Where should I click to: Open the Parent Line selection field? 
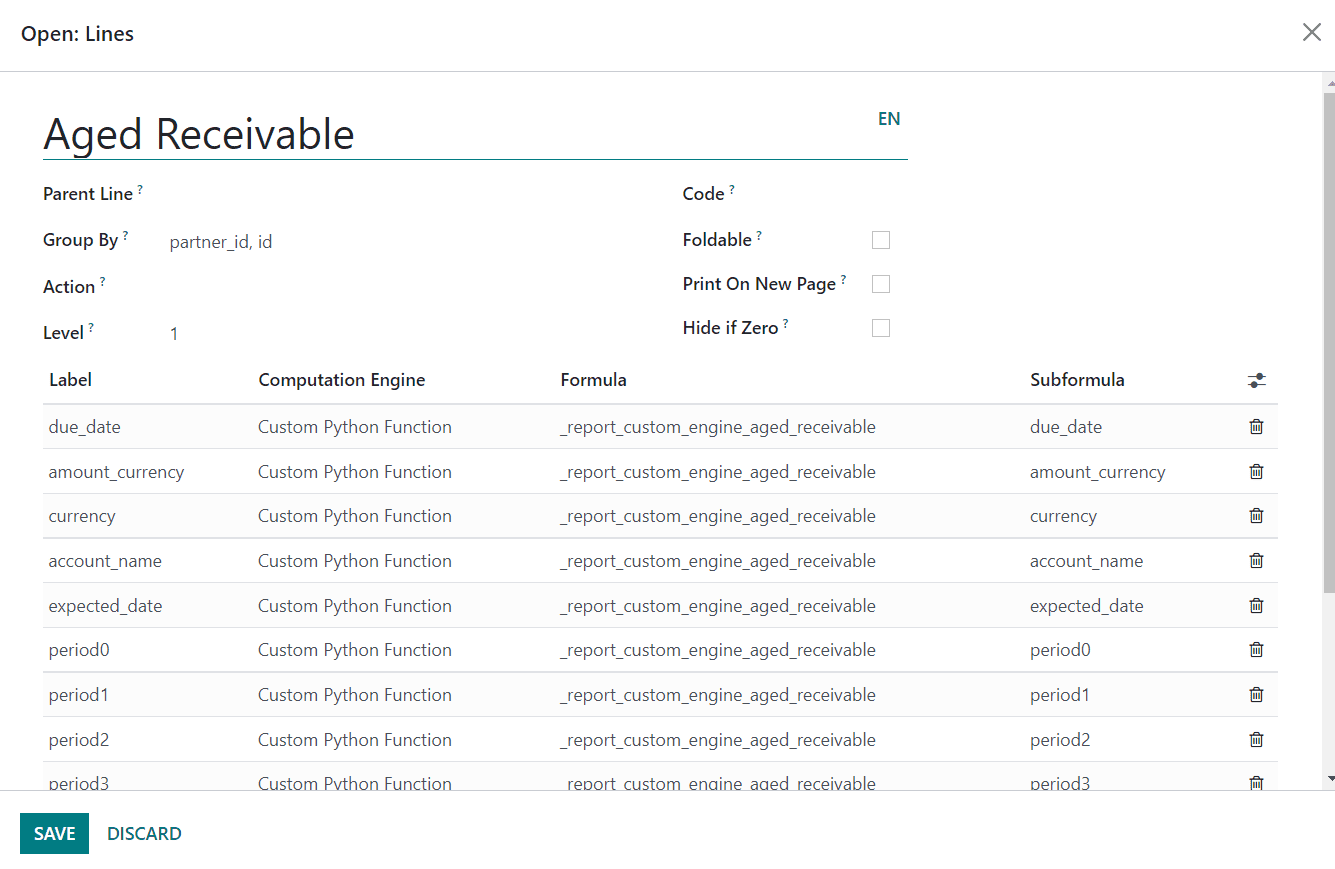(400, 194)
